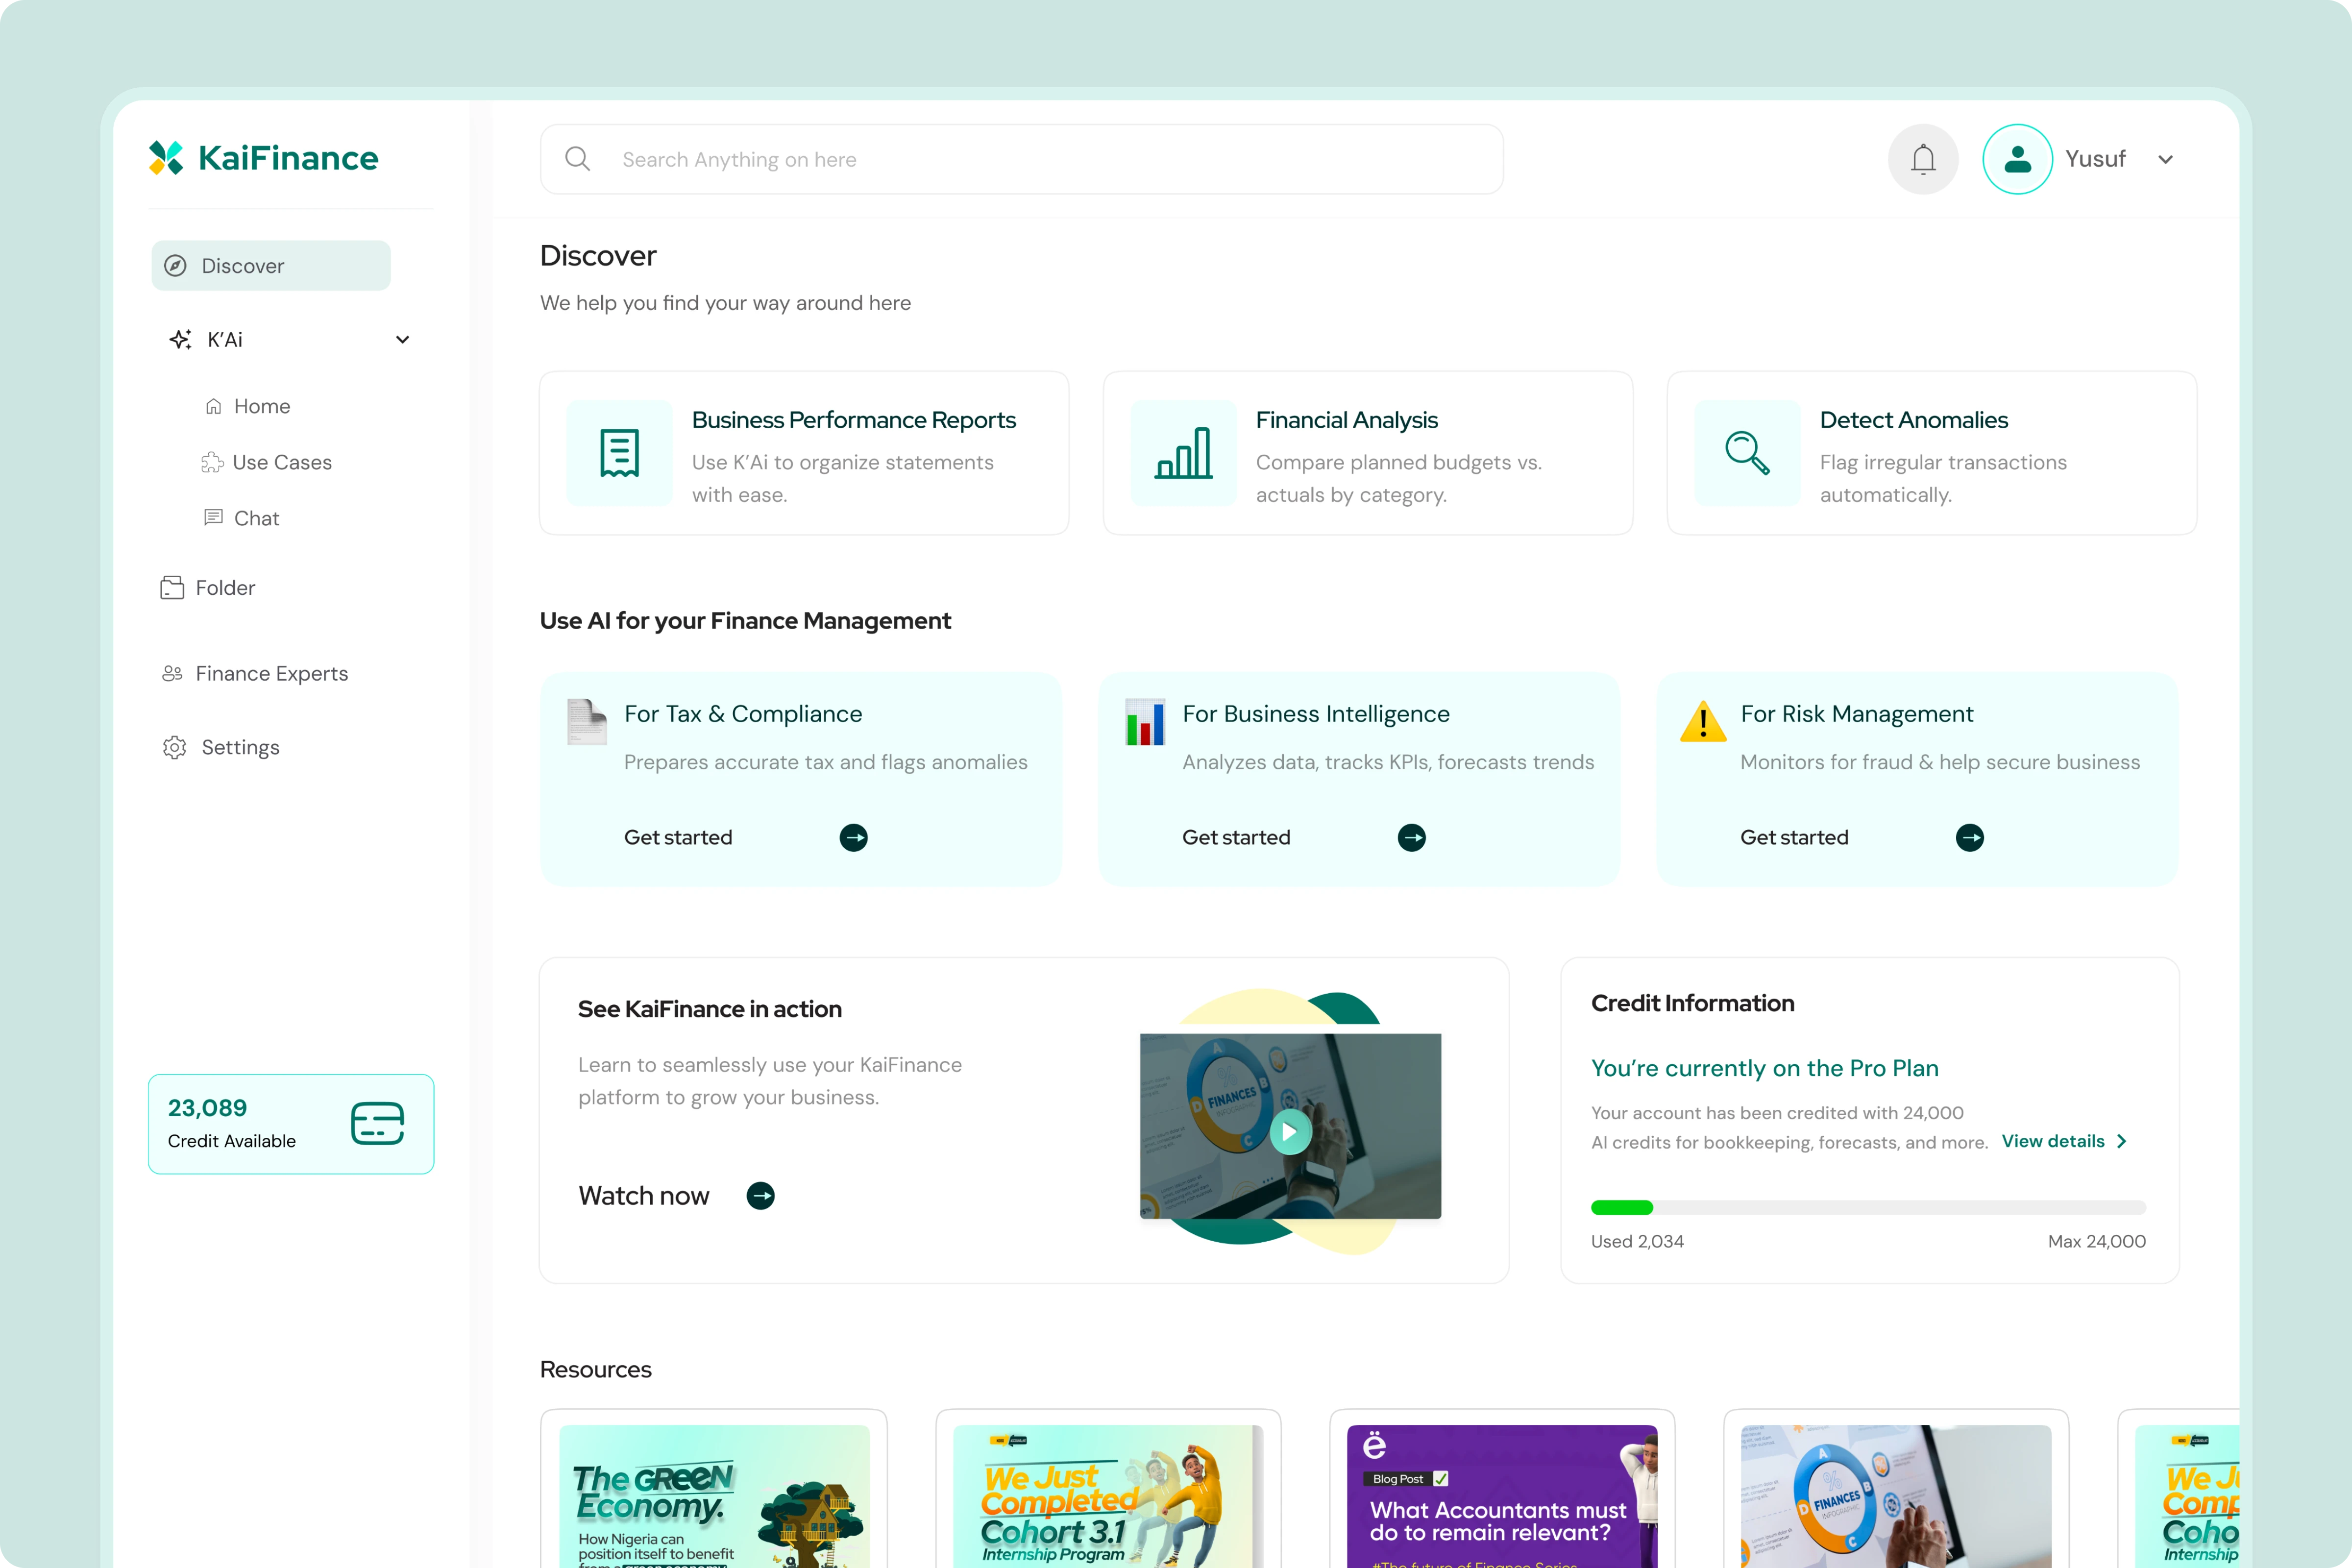Viewport: 2352px width, 1568px height.
Task: Click the Detect Anomalies magnifier icon
Action: click(1747, 453)
